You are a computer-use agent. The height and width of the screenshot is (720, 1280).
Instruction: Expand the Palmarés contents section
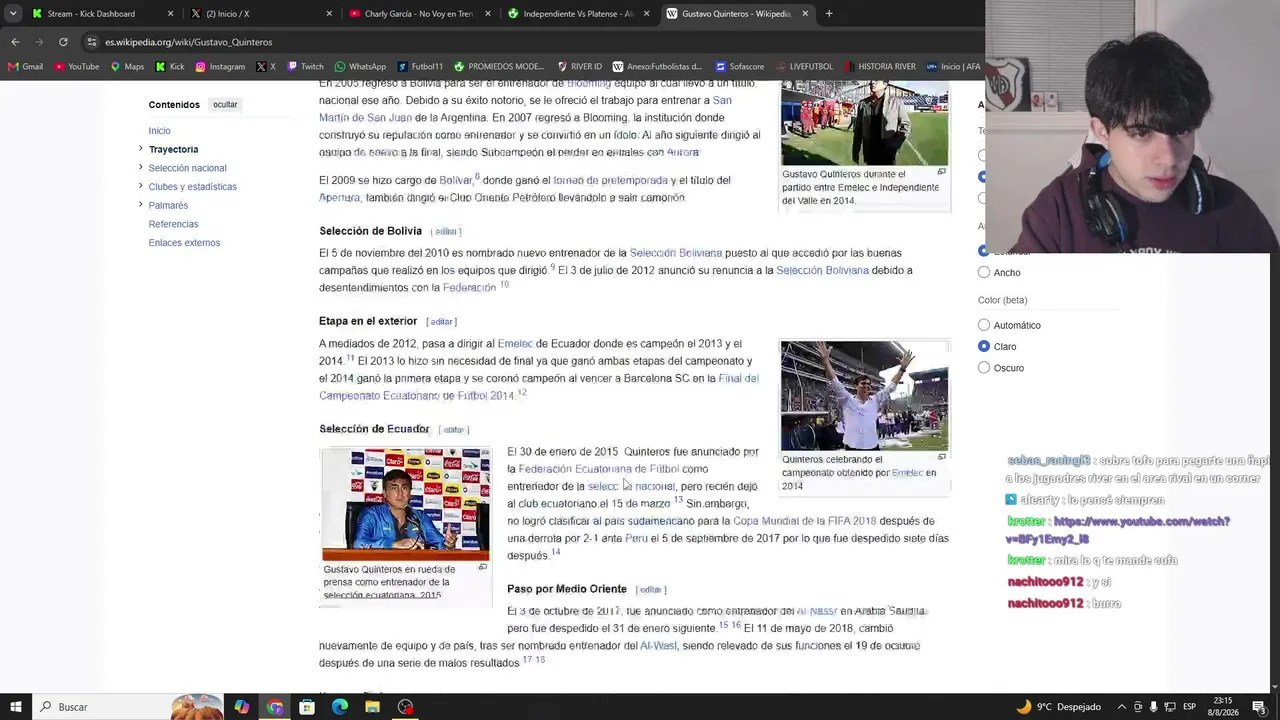[141, 205]
